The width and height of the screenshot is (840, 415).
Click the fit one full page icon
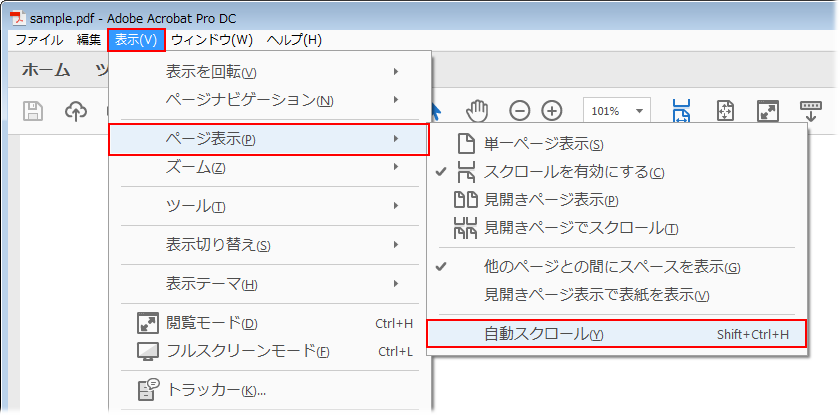coord(725,111)
